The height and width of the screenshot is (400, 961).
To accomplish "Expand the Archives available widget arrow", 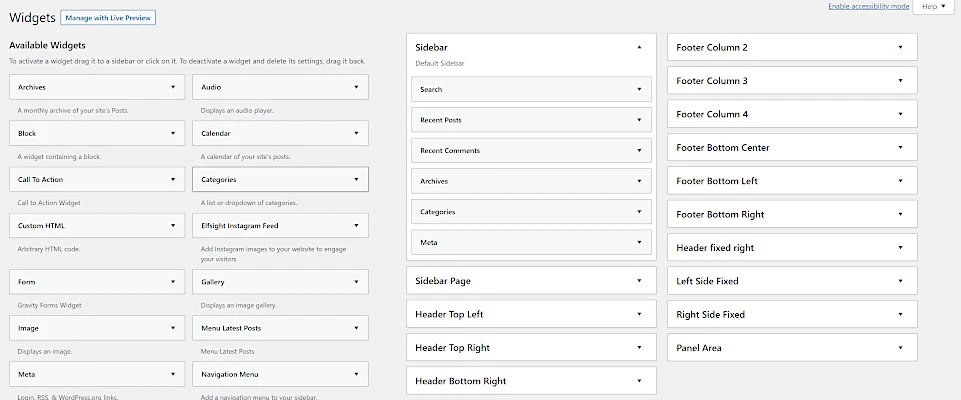I will [x=173, y=87].
